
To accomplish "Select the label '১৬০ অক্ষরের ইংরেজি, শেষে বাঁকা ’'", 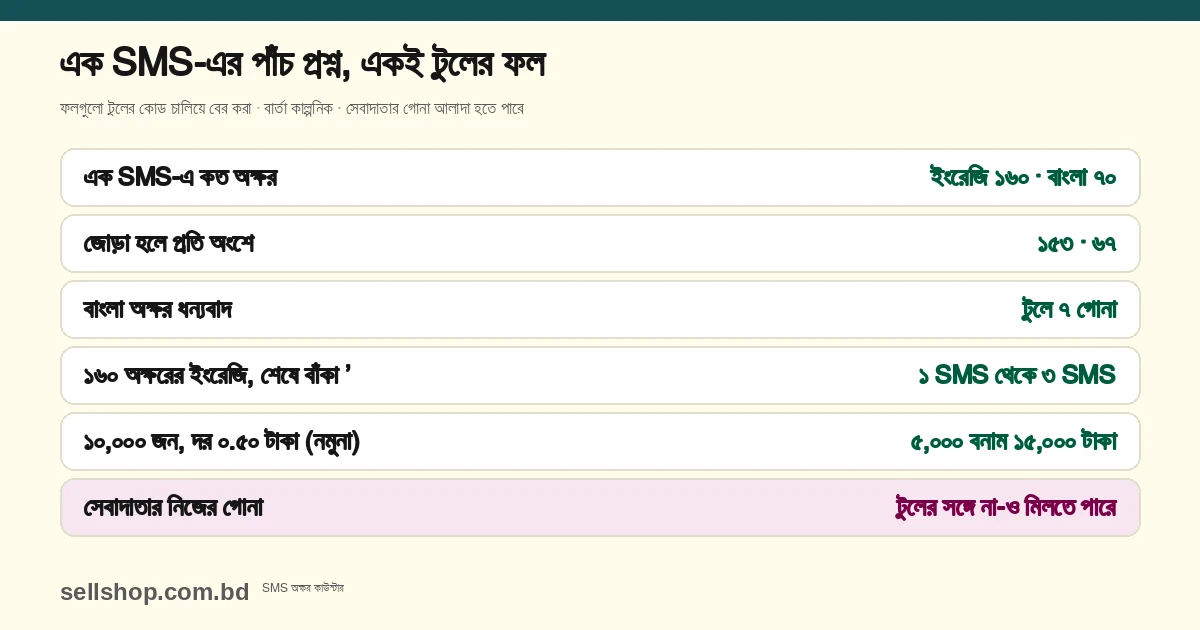I will pyautogui.click(x=217, y=376).
